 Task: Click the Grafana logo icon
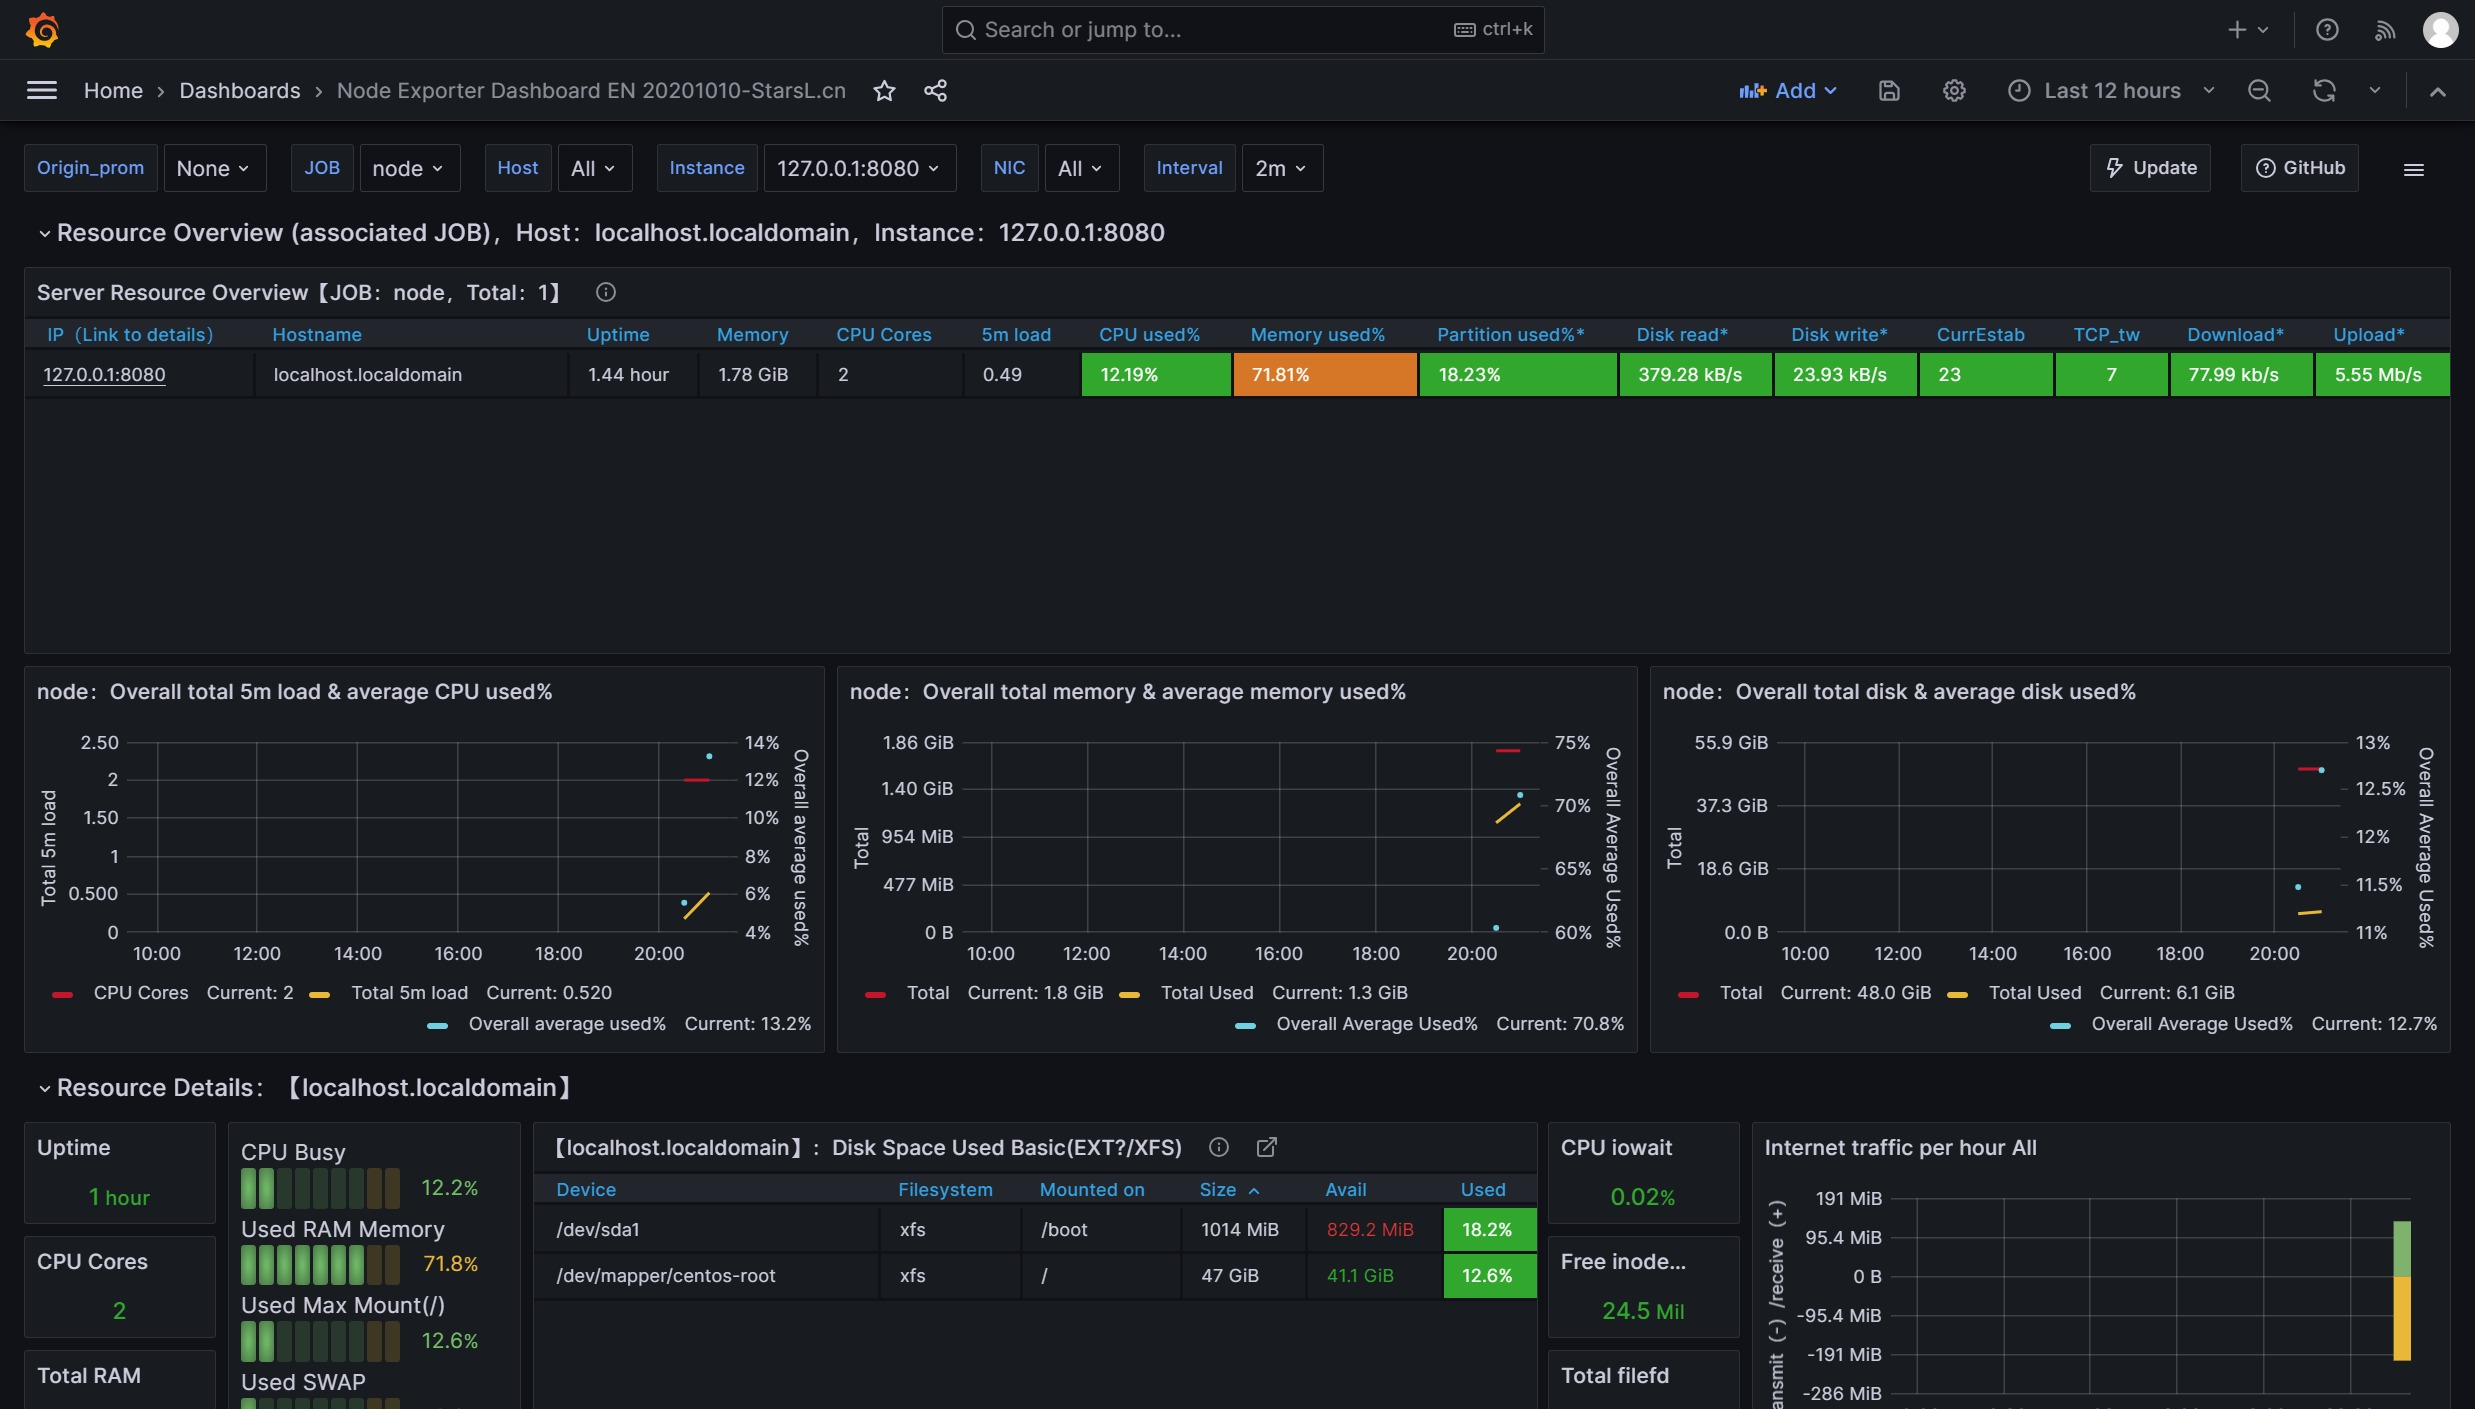pyautogui.click(x=42, y=30)
